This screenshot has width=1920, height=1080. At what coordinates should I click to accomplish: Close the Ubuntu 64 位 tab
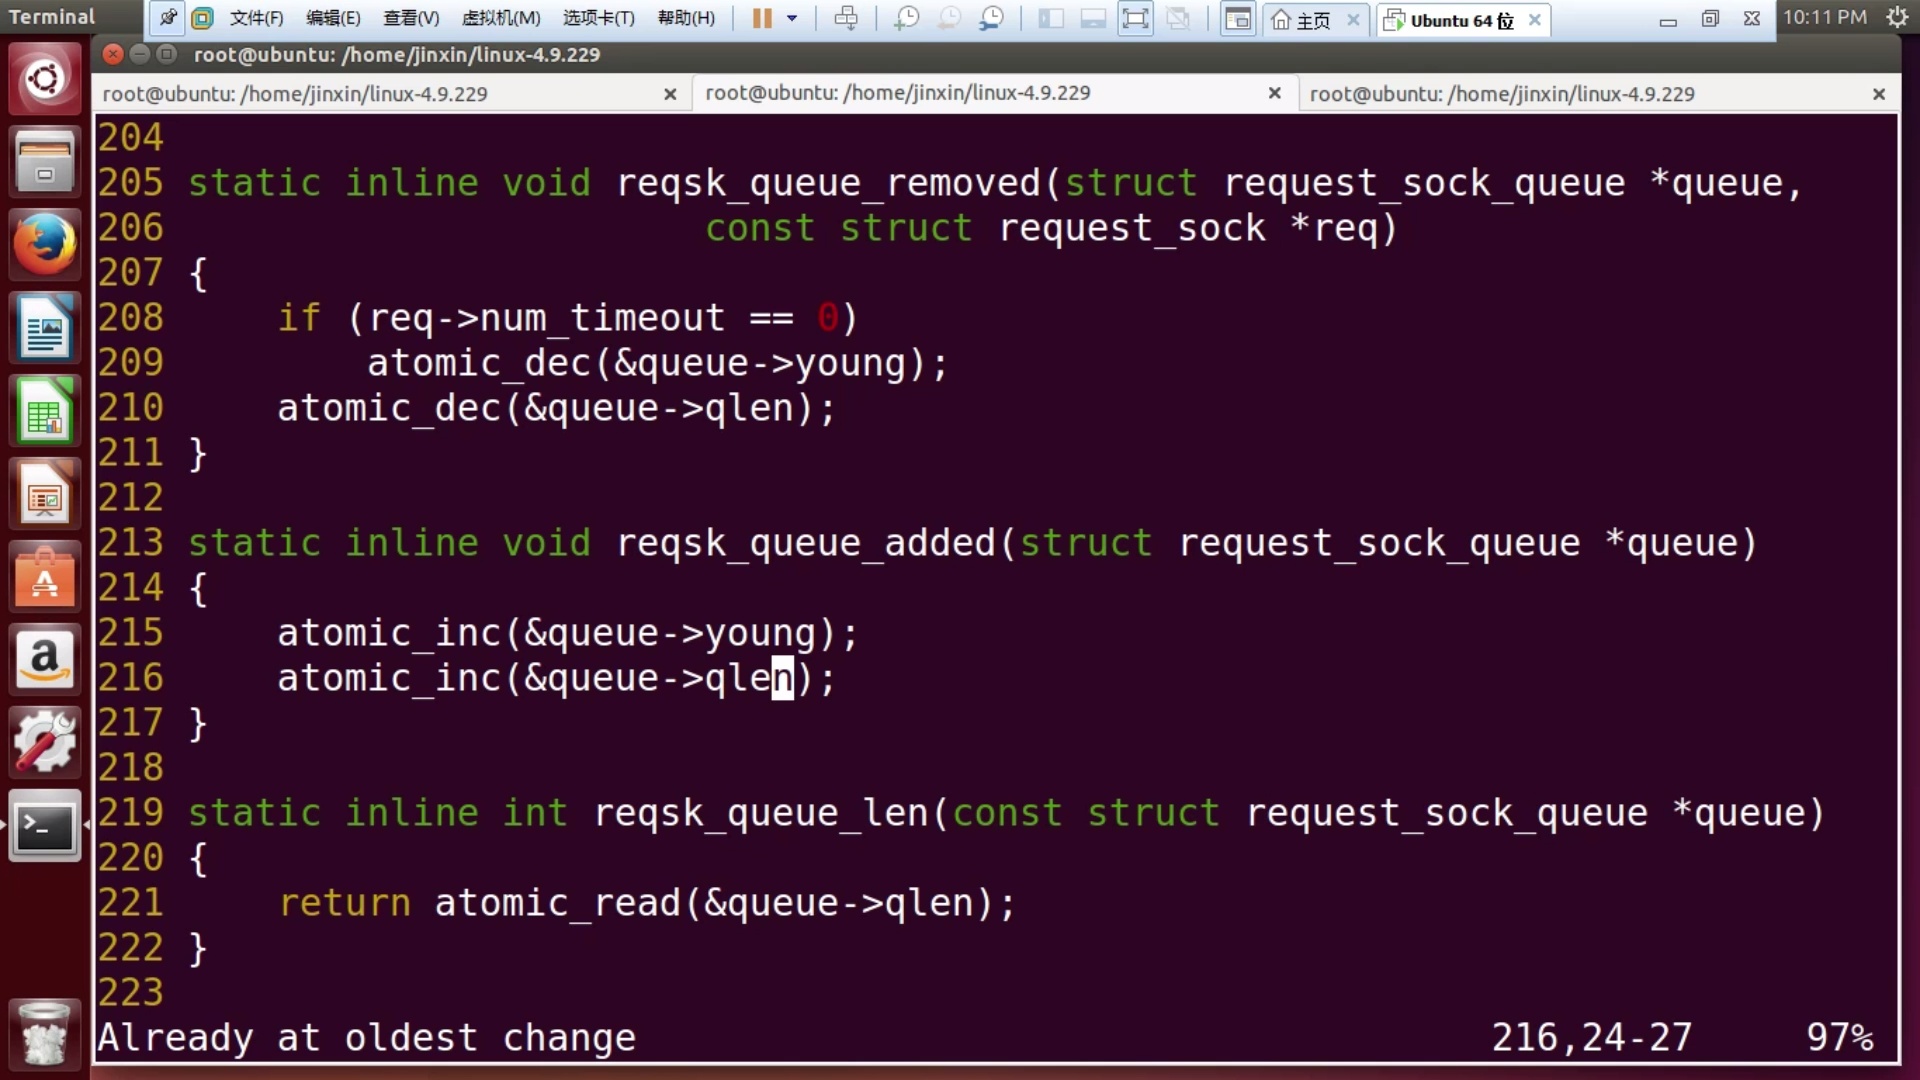point(1535,19)
